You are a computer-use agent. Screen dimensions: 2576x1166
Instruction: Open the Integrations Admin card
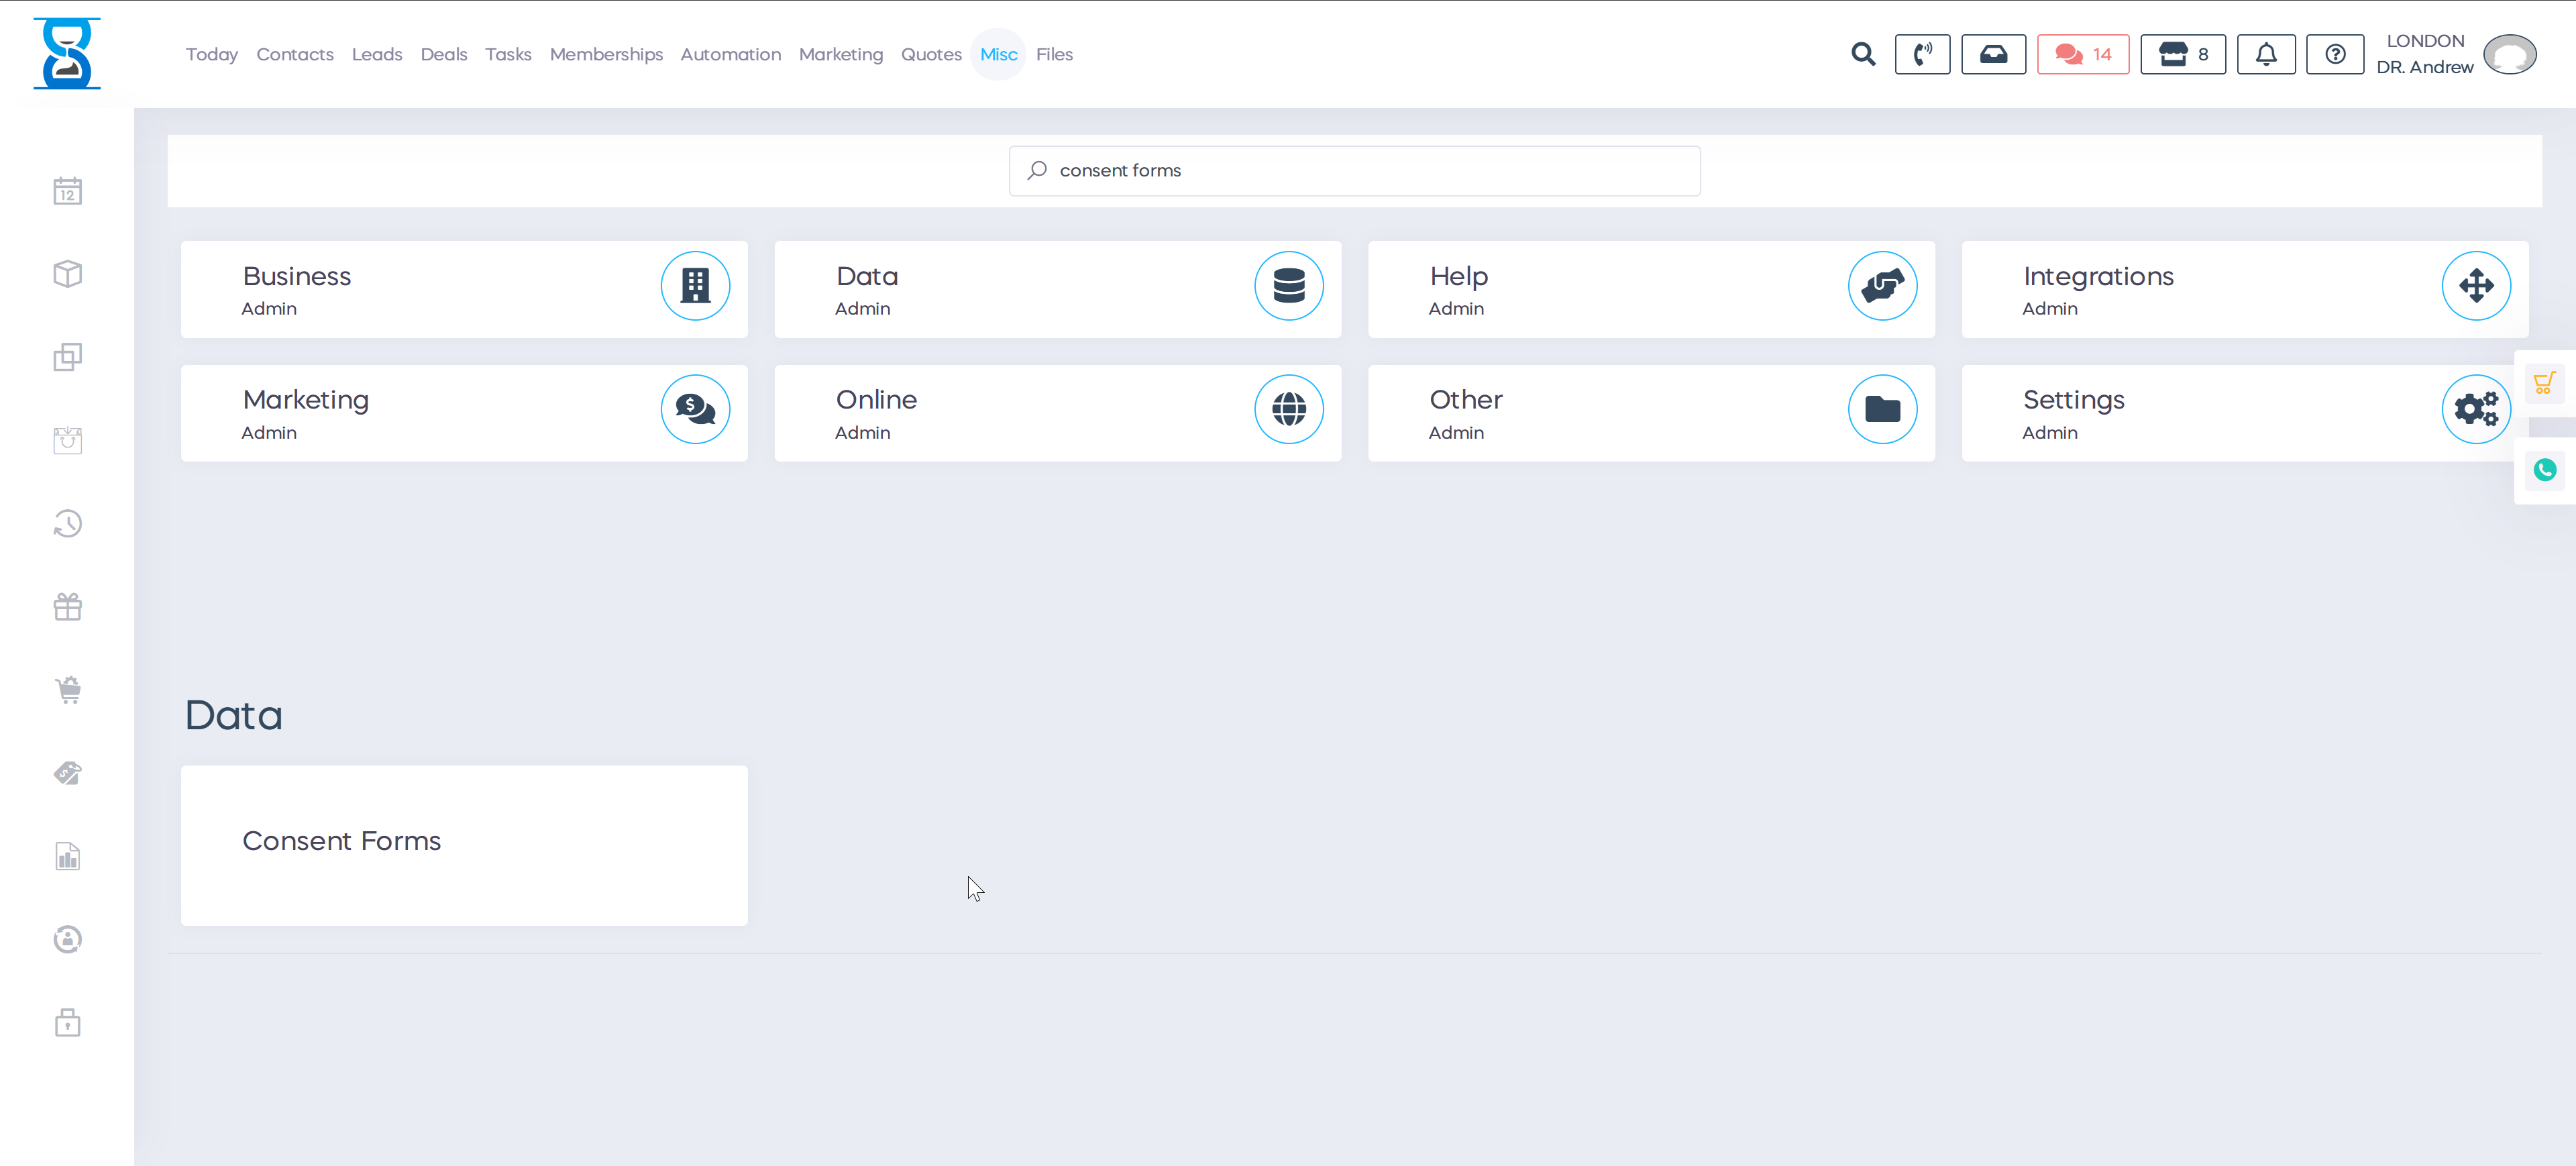2244,289
